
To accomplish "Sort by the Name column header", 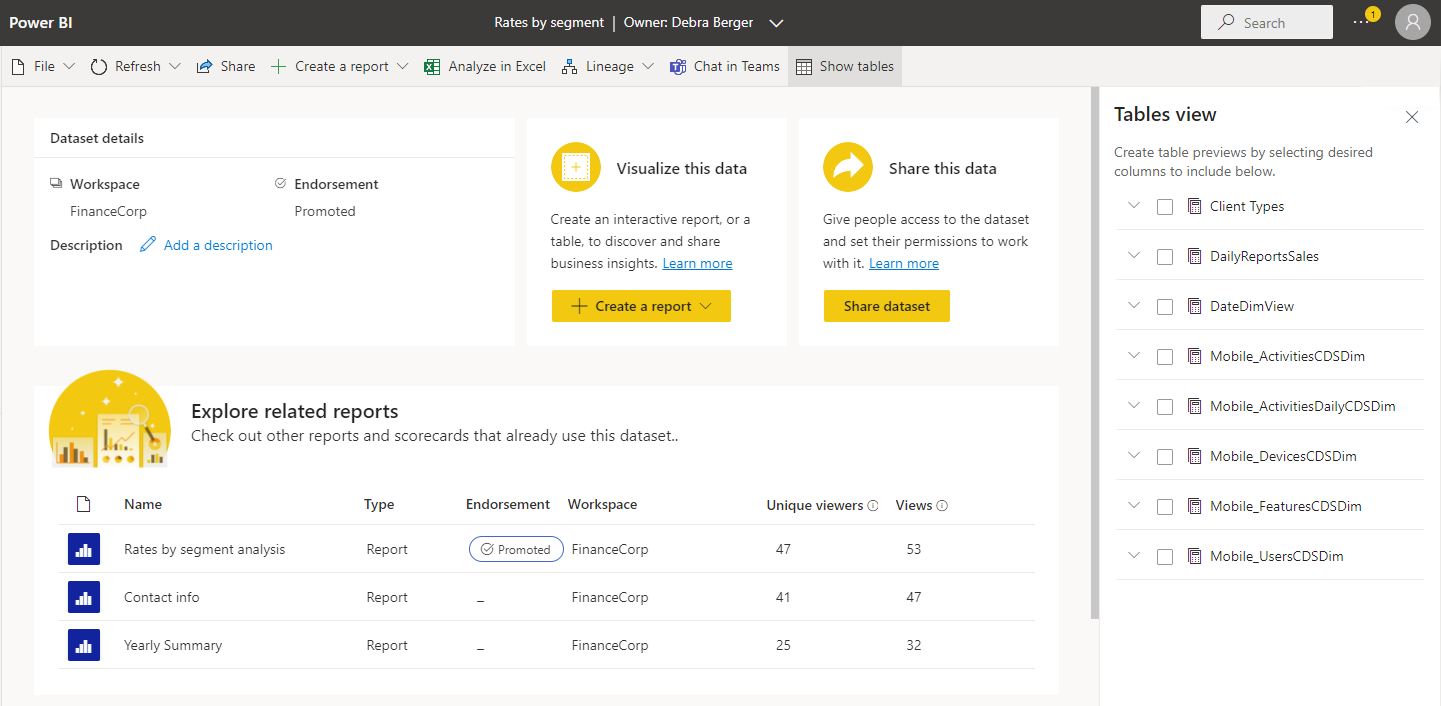I will tap(143, 504).
